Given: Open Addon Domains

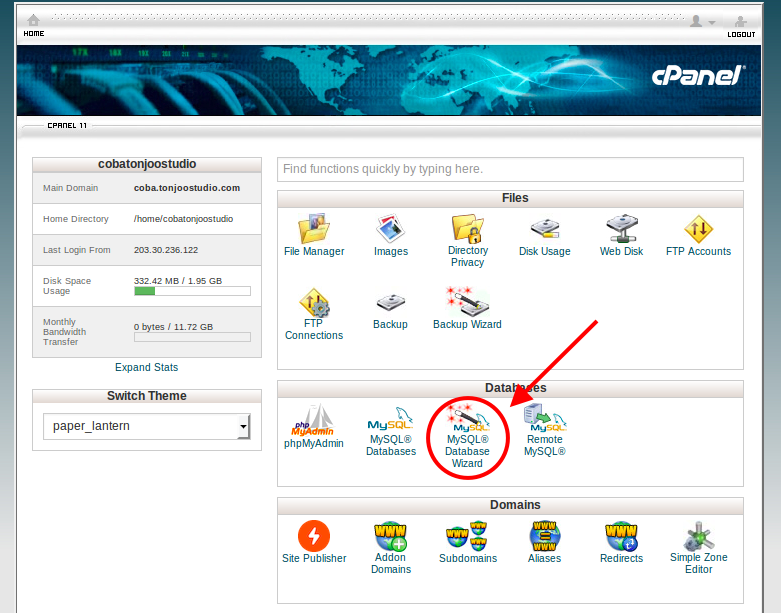Looking at the screenshot, I should coord(390,548).
